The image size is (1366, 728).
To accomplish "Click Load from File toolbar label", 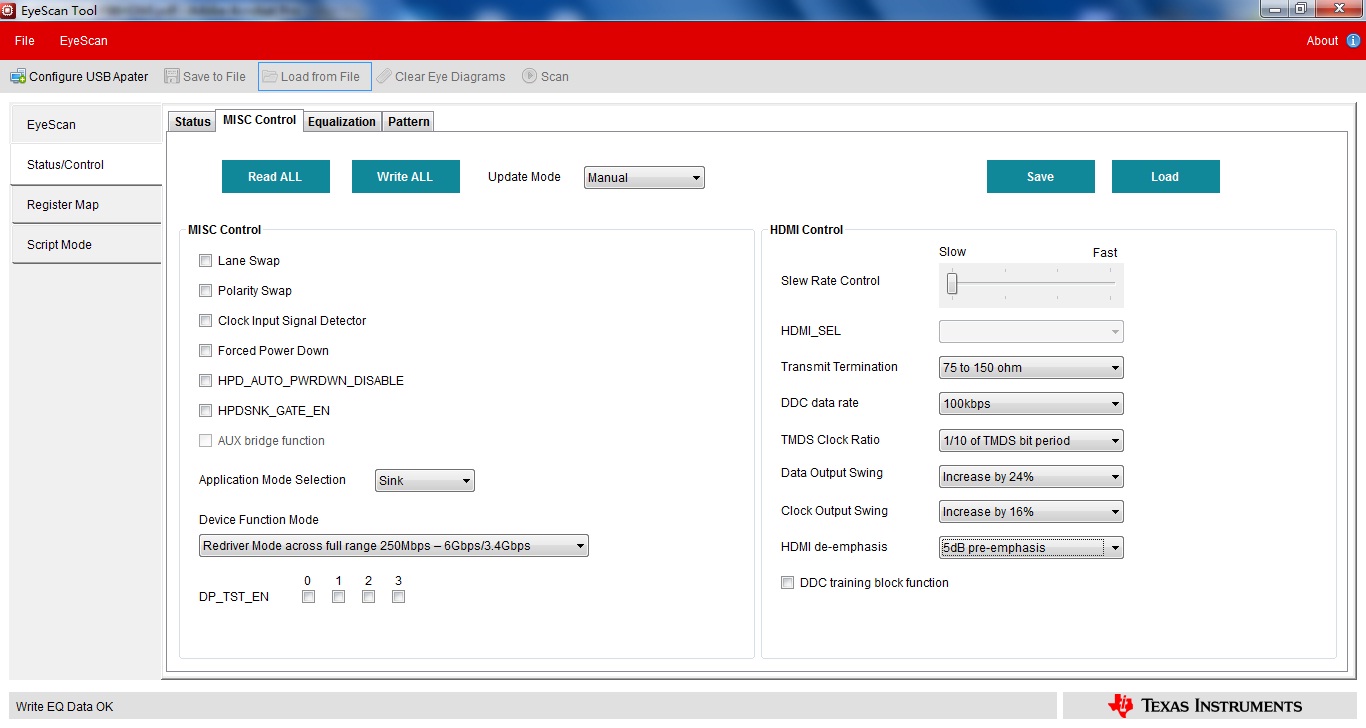I will pos(320,77).
